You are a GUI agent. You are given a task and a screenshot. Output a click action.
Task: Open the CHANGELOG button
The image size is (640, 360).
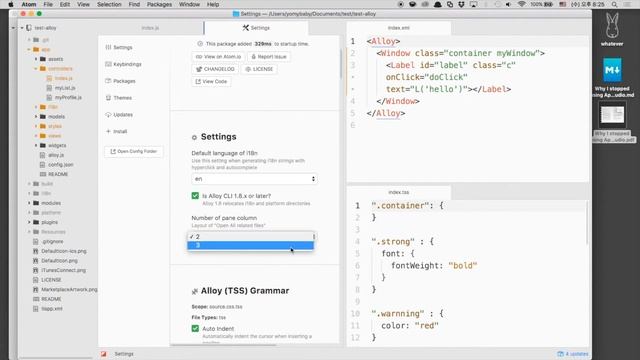[215, 69]
